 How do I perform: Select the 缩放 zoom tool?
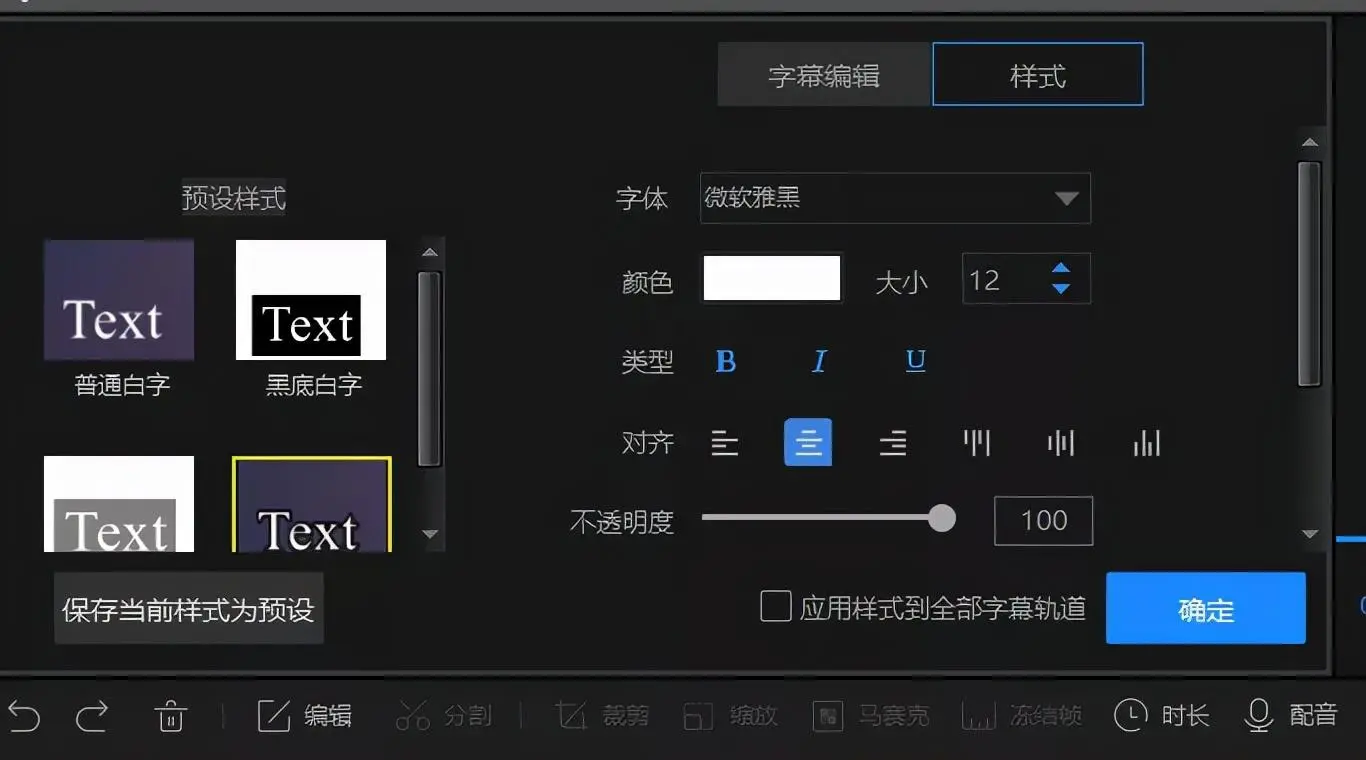click(x=730, y=716)
